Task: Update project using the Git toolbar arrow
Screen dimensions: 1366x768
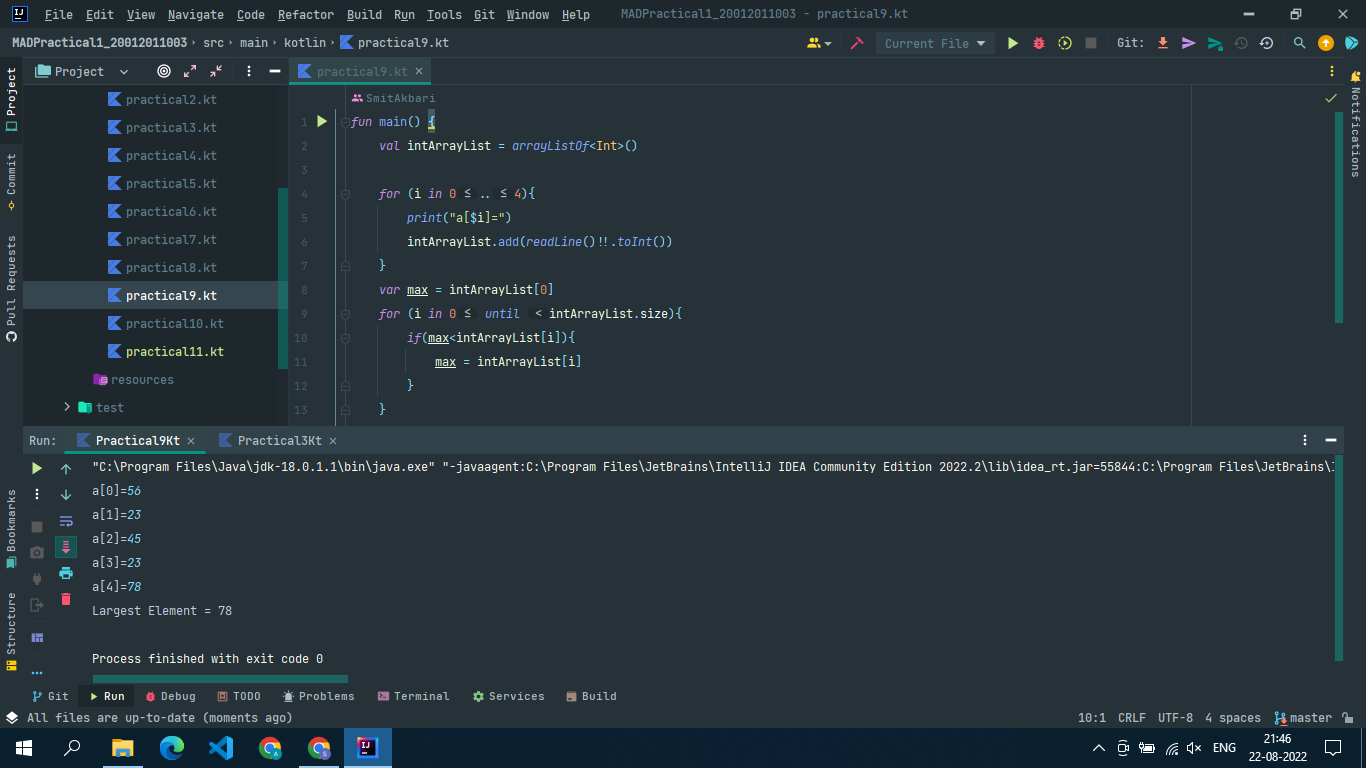Action: (x=1163, y=43)
